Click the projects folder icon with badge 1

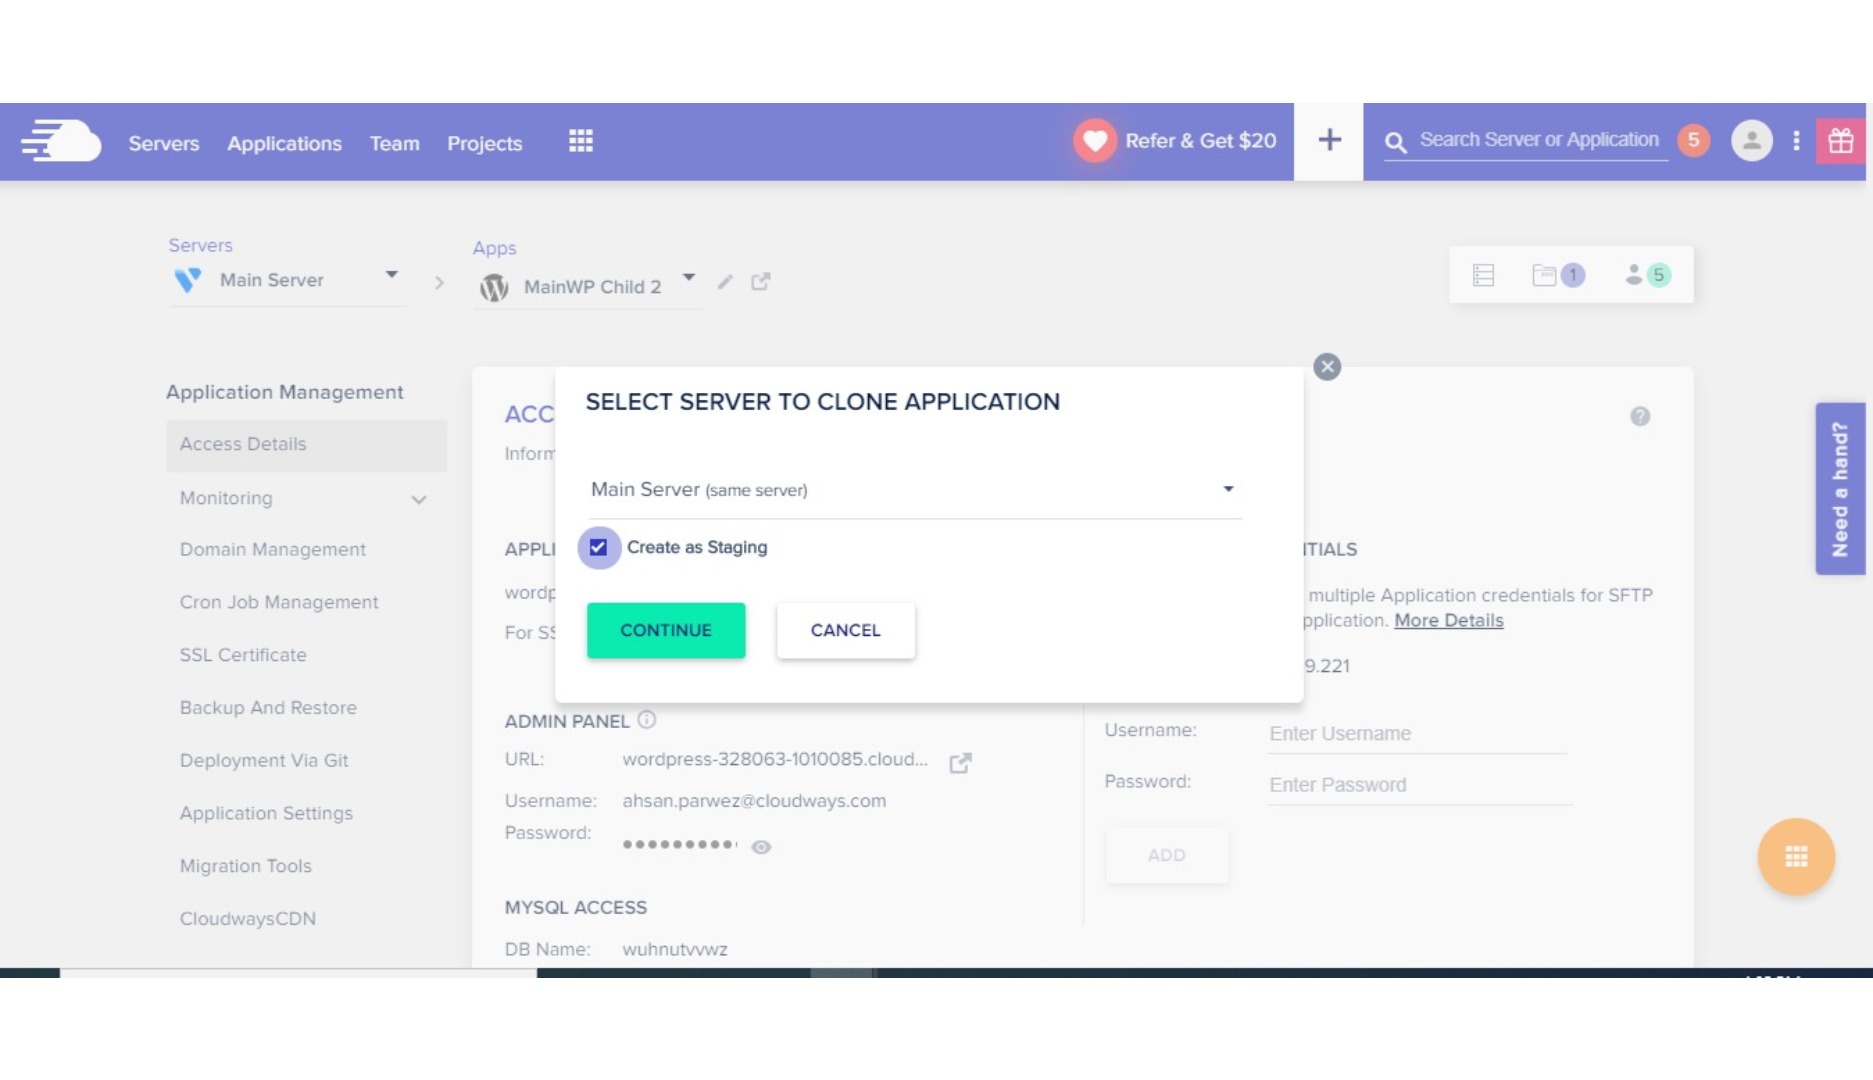click(1557, 275)
